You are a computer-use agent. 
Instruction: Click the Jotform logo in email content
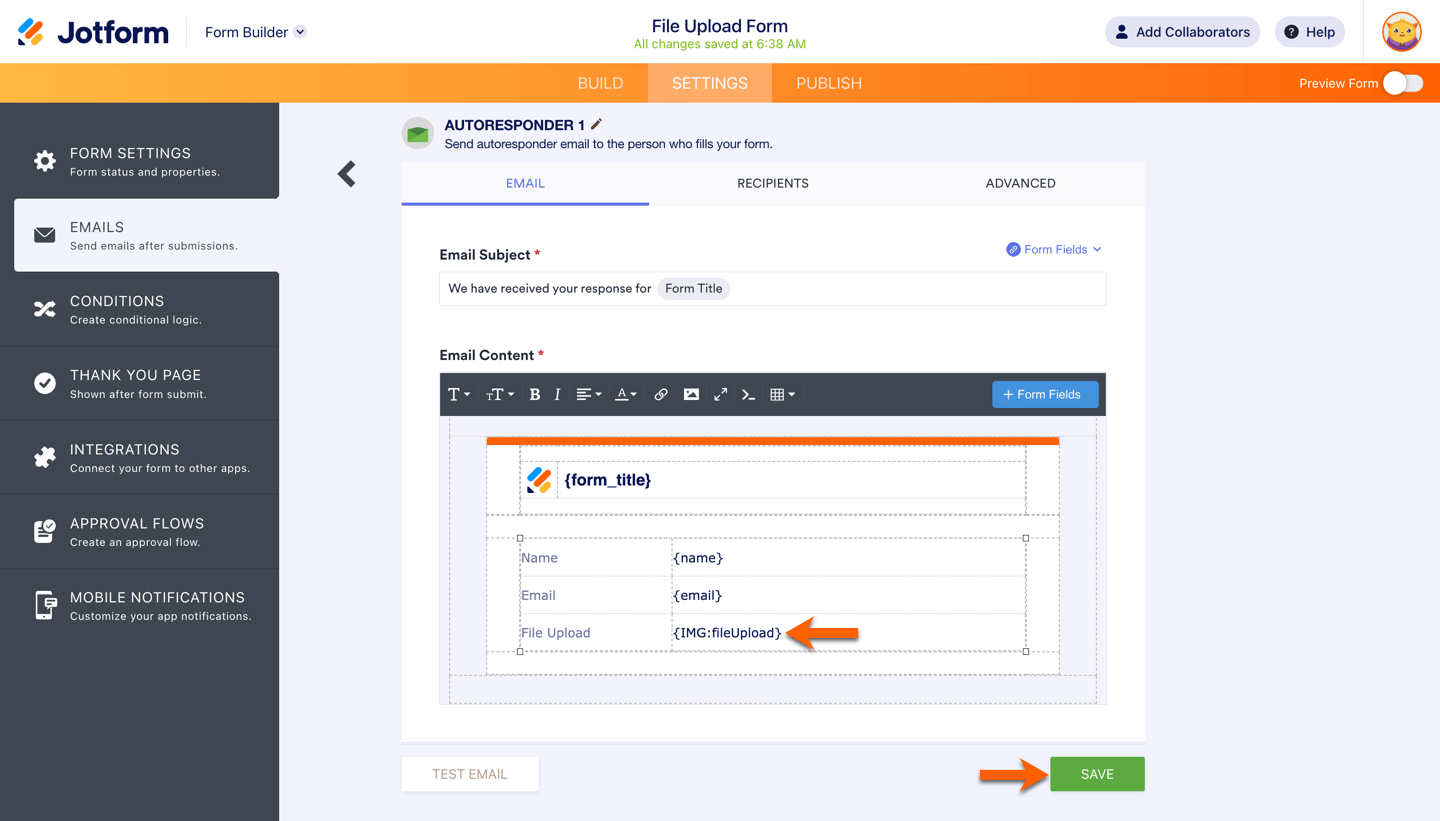(539, 480)
